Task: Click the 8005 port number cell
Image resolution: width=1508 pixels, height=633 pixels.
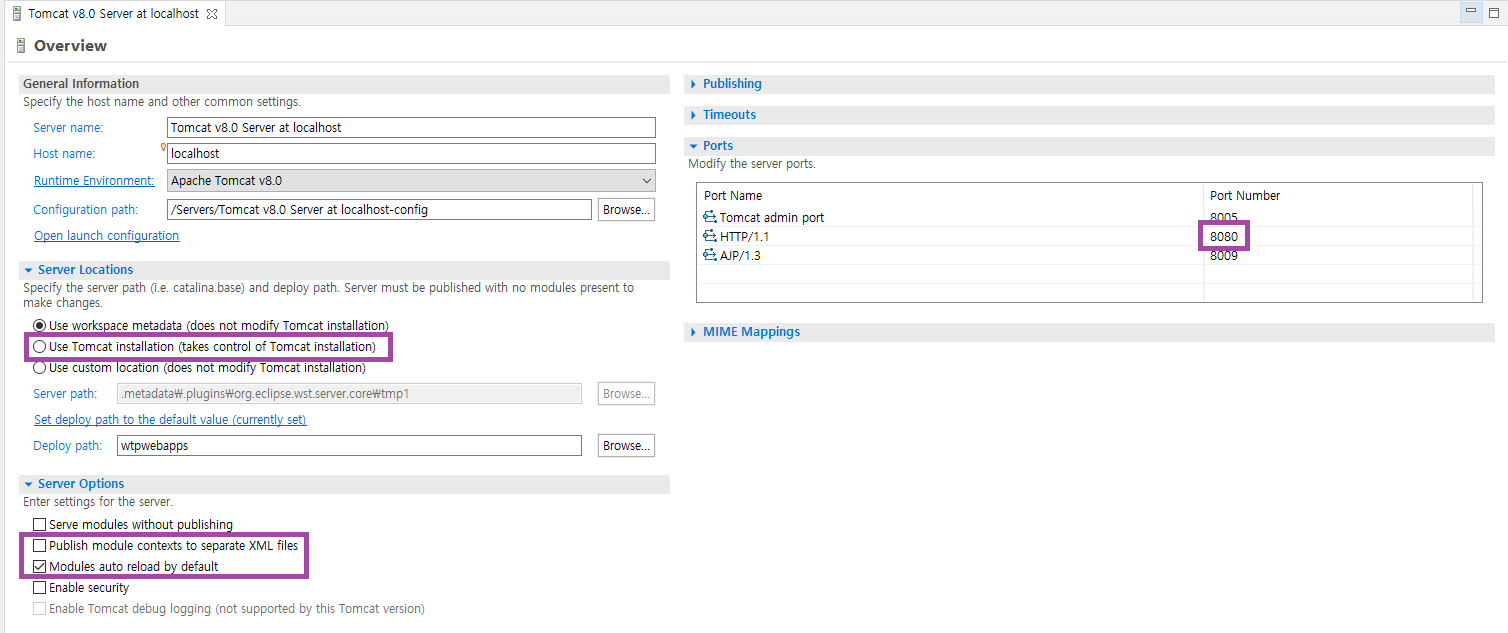Action: tap(1224, 217)
